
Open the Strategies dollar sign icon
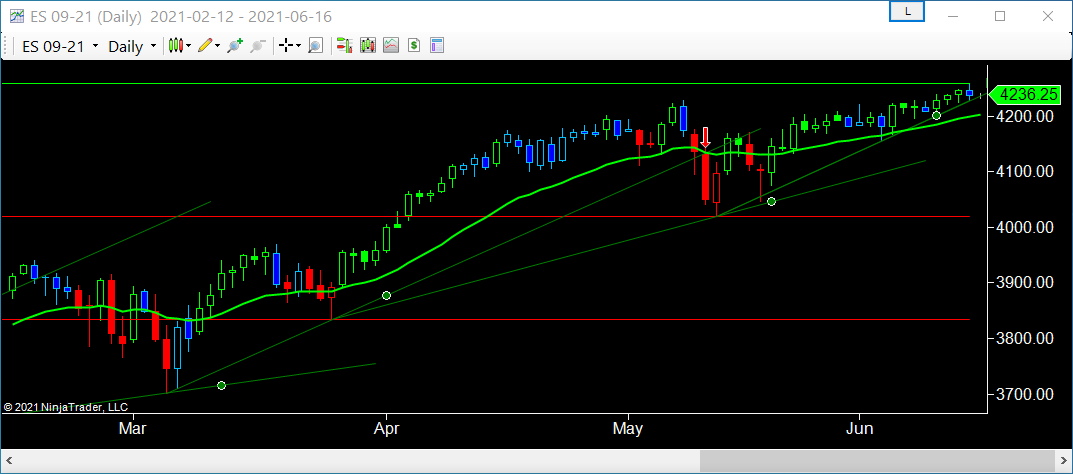pos(413,46)
